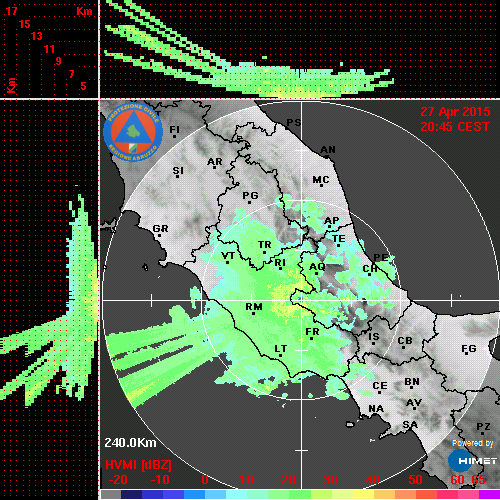
Task: Click the Powered by text
Action: [x=473, y=443]
